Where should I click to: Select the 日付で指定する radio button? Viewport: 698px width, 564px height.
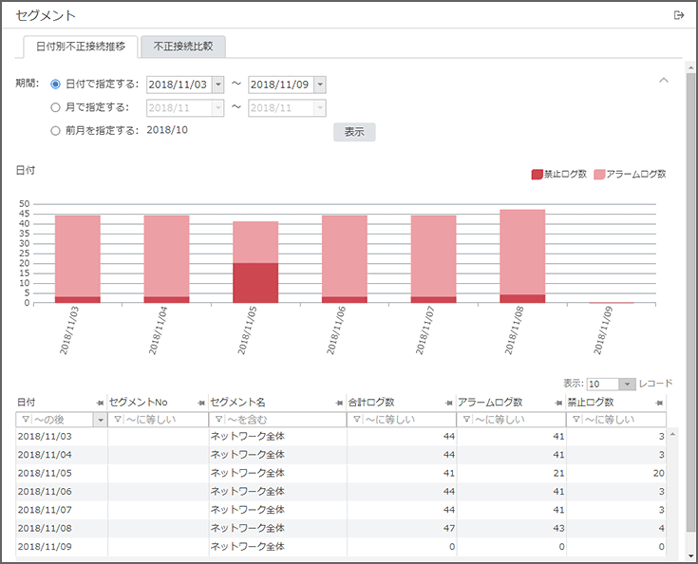pyautogui.click(x=55, y=85)
